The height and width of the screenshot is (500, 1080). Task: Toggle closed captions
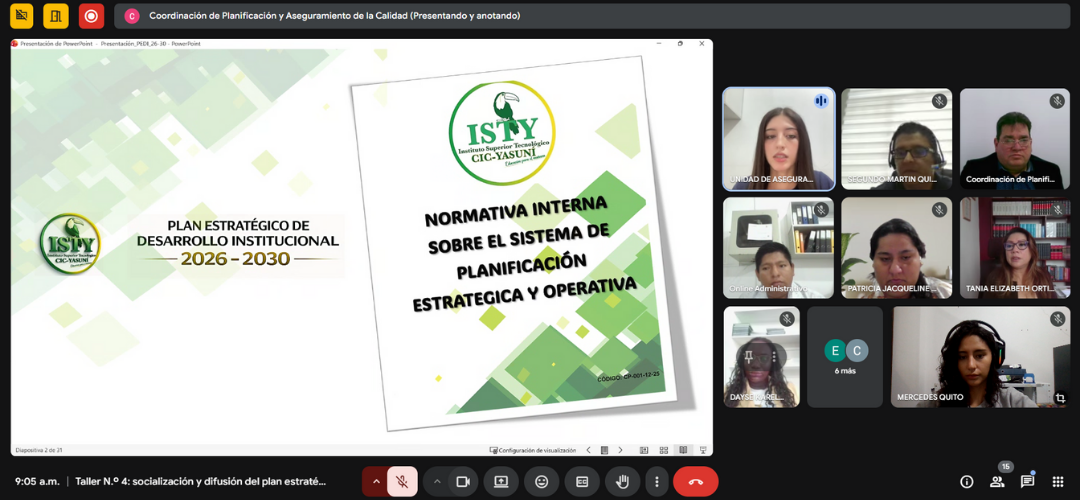click(582, 481)
